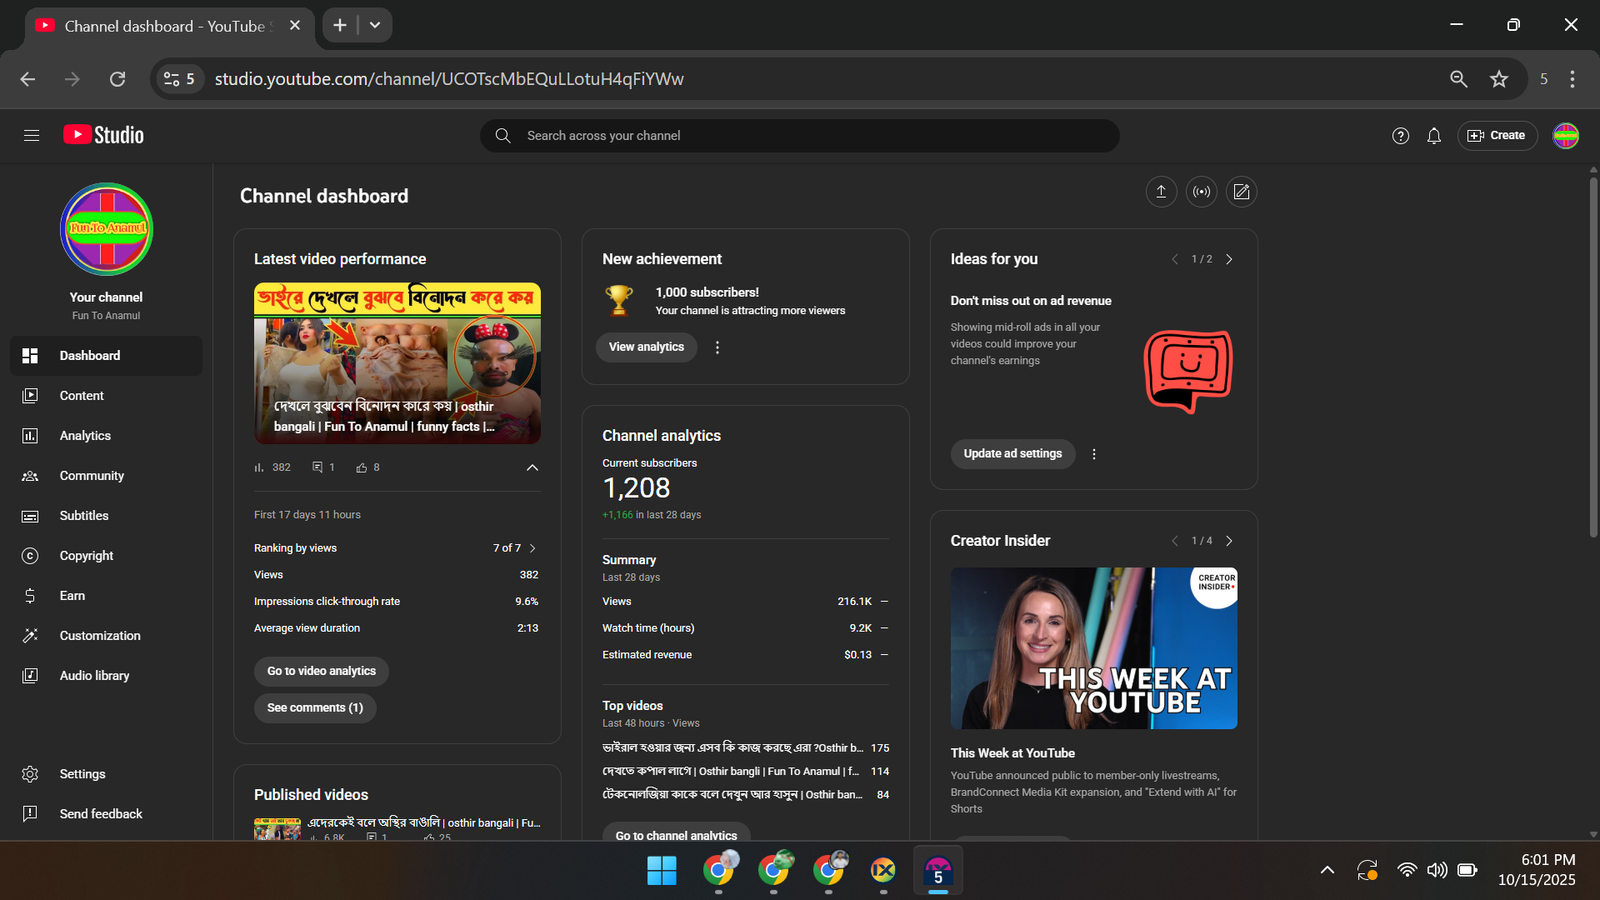Screen dimensions: 1600x900
Task: Open options menu beside Update ad settings
Action: pyautogui.click(x=1094, y=454)
